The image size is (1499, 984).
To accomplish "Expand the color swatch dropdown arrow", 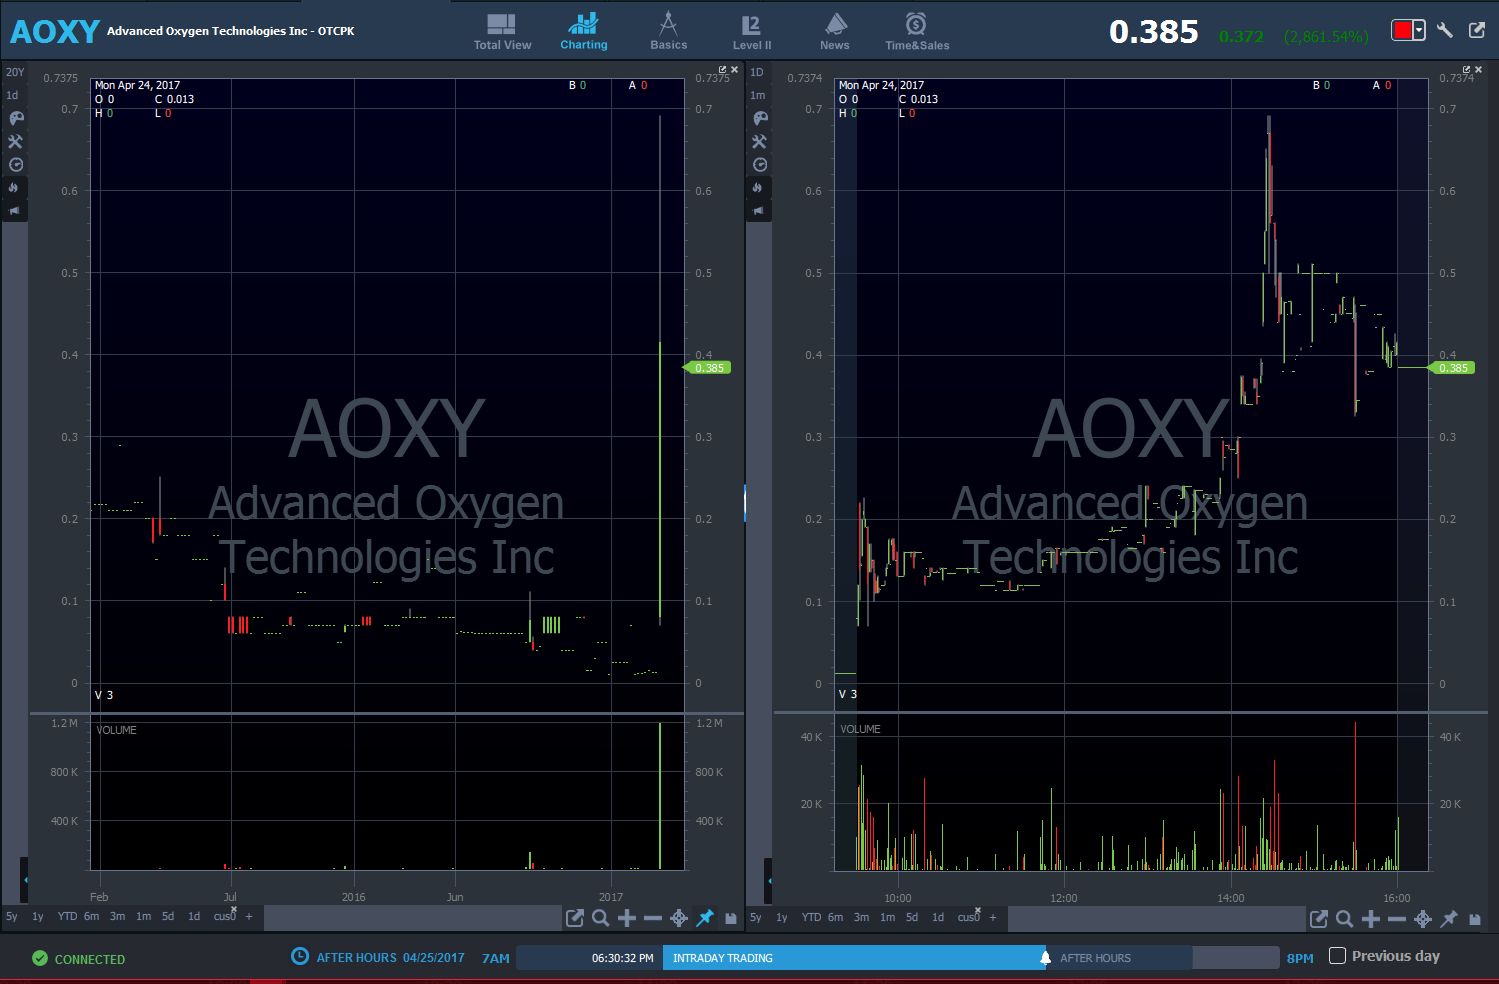I will pyautogui.click(x=1419, y=30).
